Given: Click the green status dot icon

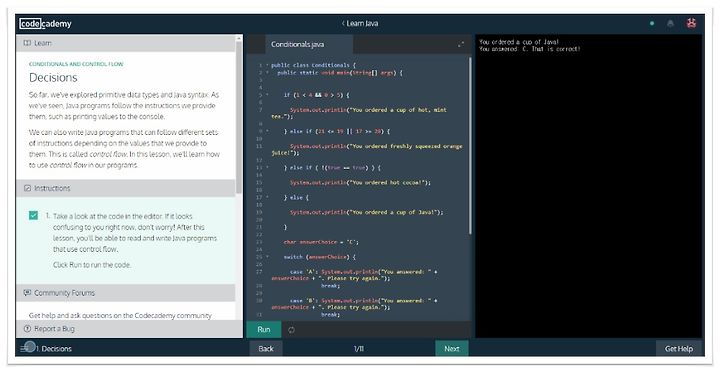Looking at the screenshot, I should tap(652, 23).
